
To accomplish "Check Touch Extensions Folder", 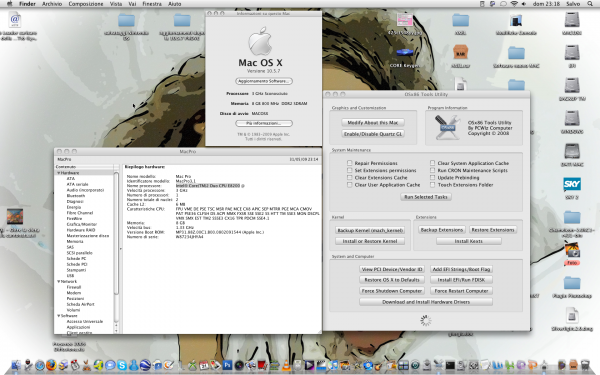I will pos(432,185).
